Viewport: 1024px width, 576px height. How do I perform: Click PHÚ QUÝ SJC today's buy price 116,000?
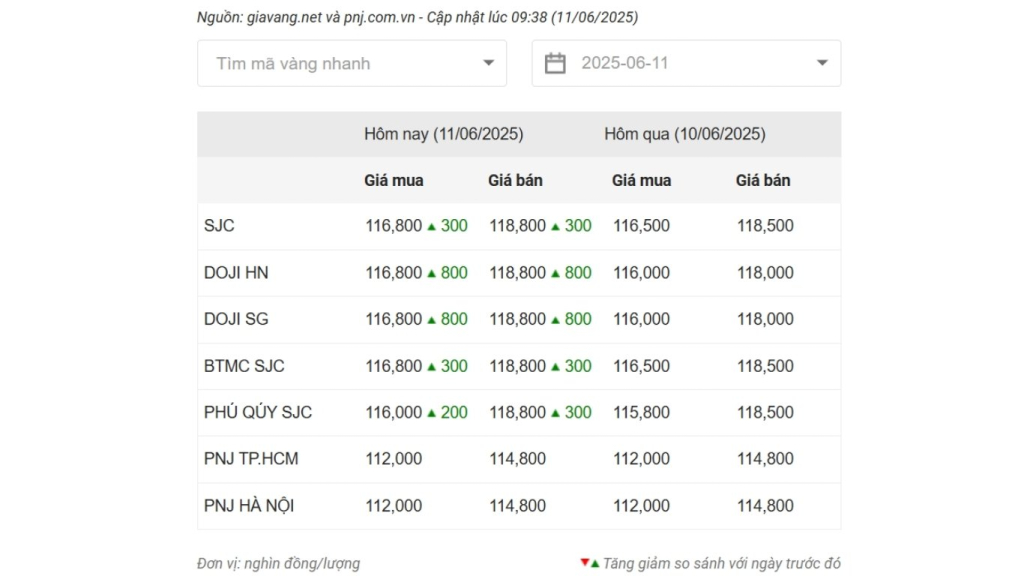(394, 413)
